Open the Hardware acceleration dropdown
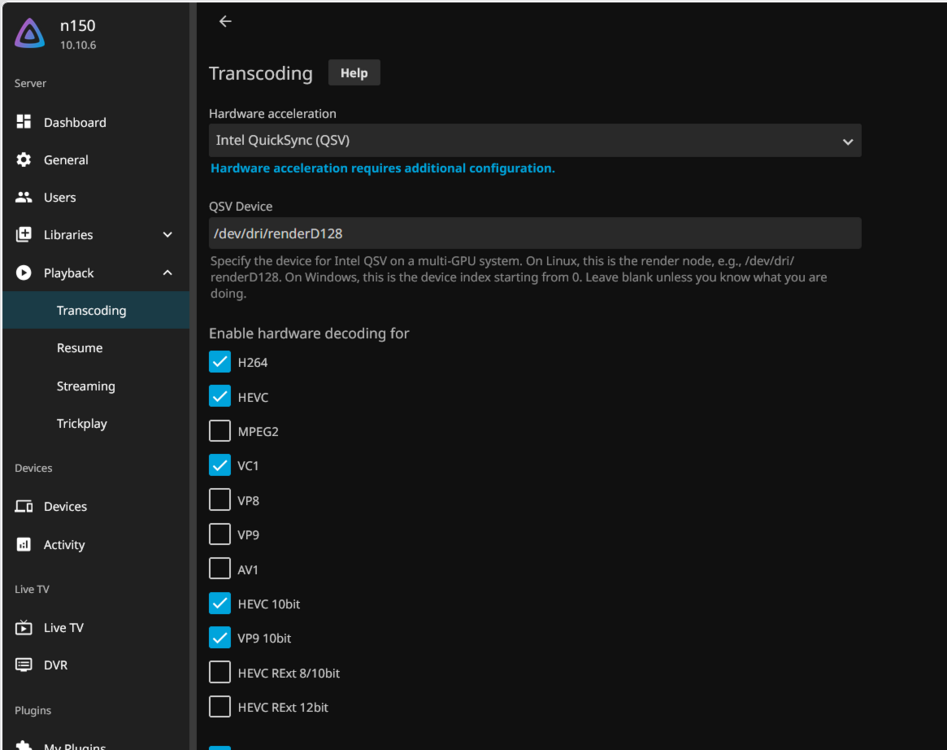The image size is (947, 750). (534, 140)
